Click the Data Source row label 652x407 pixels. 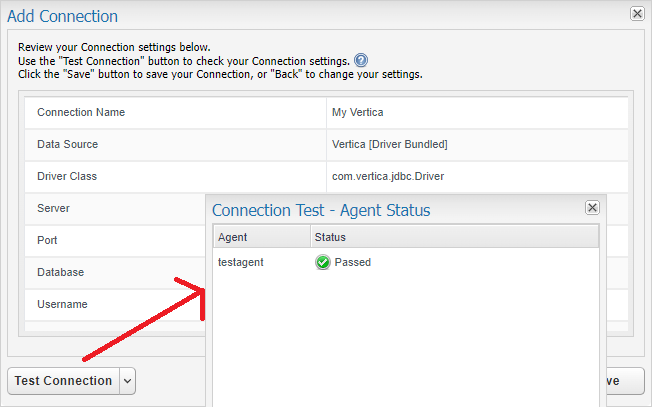click(x=68, y=144)
